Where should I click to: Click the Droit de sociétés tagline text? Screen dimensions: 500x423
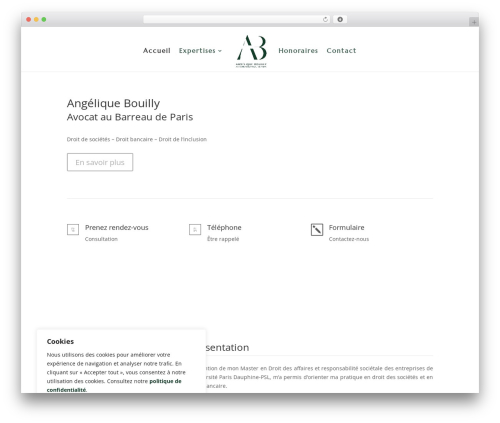coord(137,139)
